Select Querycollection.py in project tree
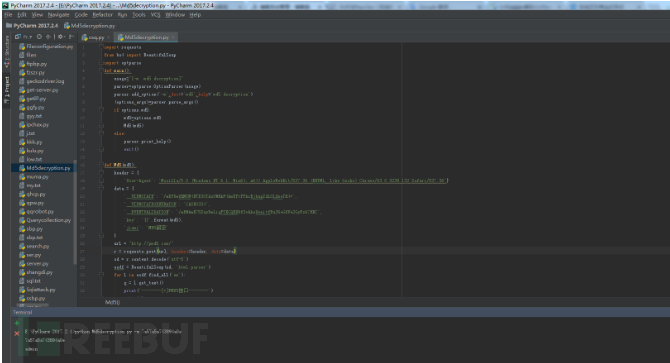The width and height of the screenshot is (670, 363). click(49, 220)
